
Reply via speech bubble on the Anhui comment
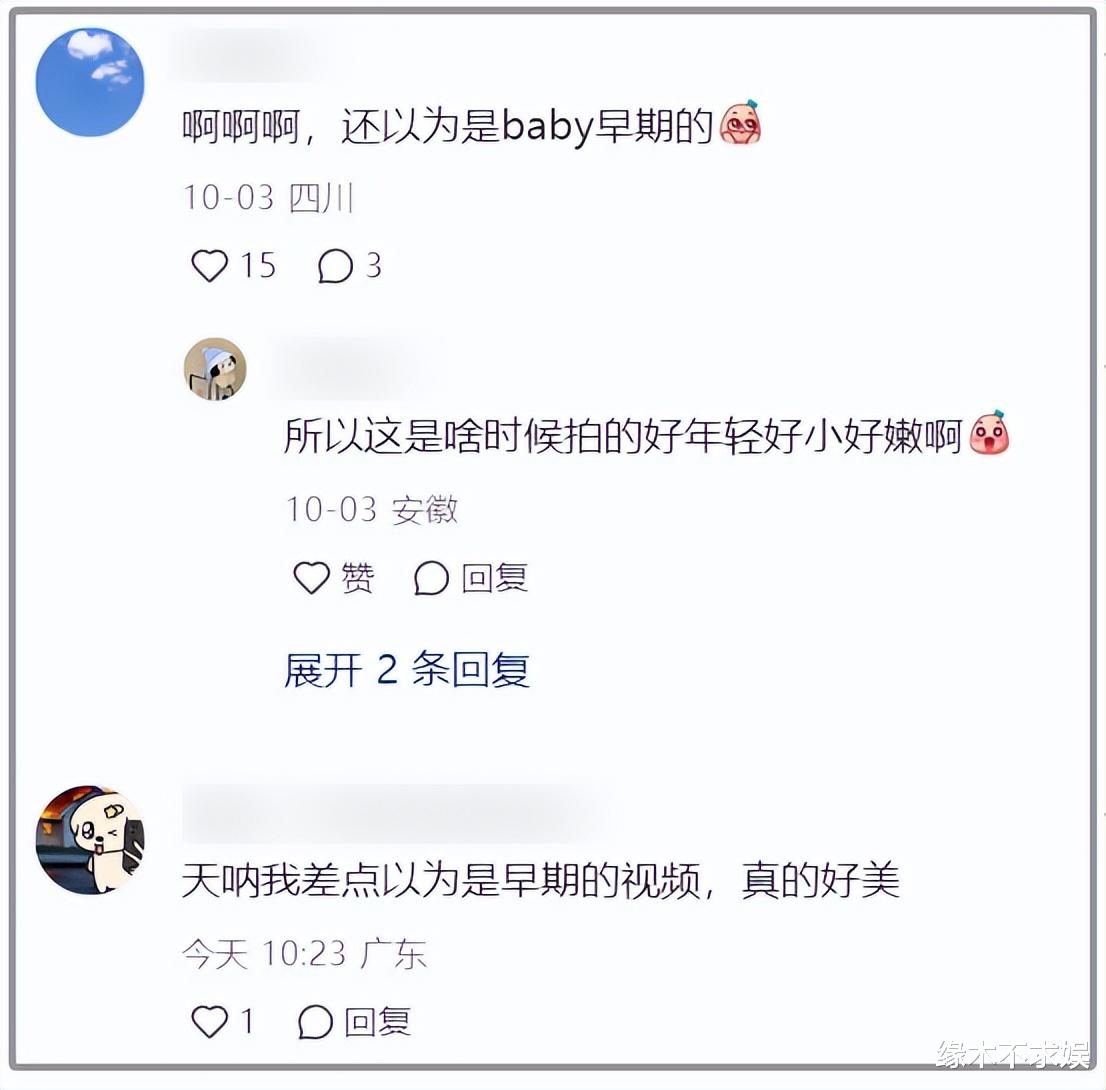pyautogui.click(x=470, y=578)
